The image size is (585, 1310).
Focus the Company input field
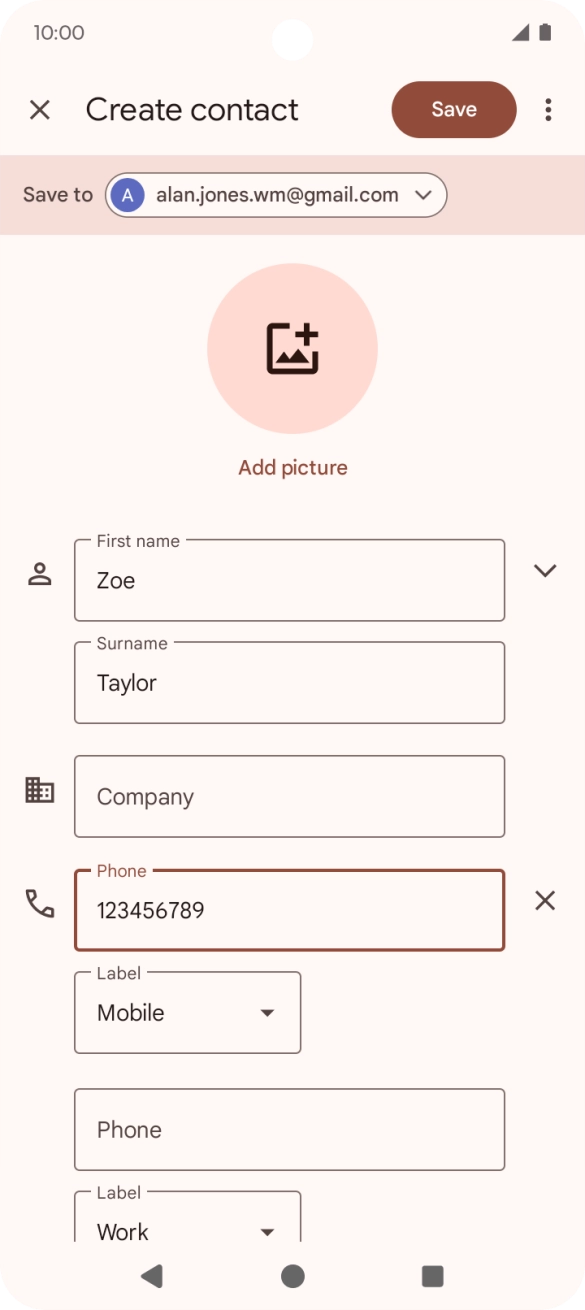(x=290, y=797)
